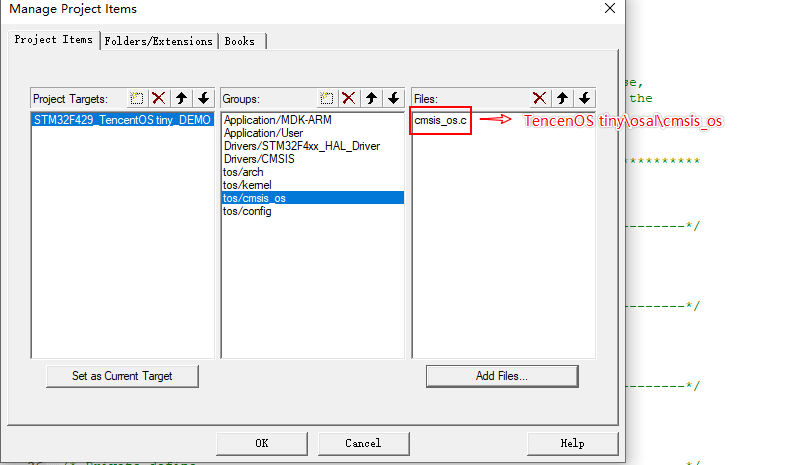Image resolution: width=794 pixels, height=465 pixels.
Task: Move the Project Target down
Action: click(204, 98)
